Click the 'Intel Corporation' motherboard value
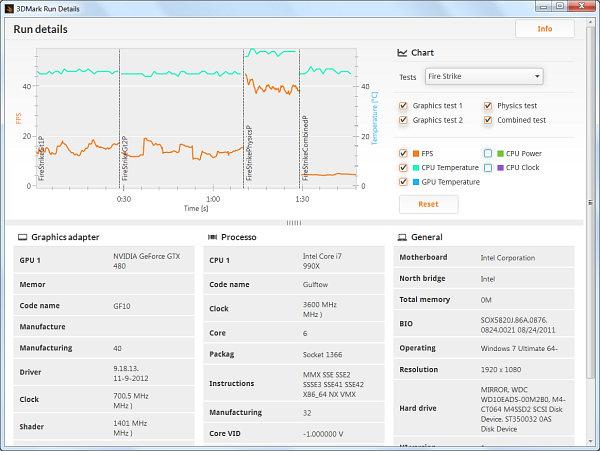The image size is (600, 451). tap(508, 258)
